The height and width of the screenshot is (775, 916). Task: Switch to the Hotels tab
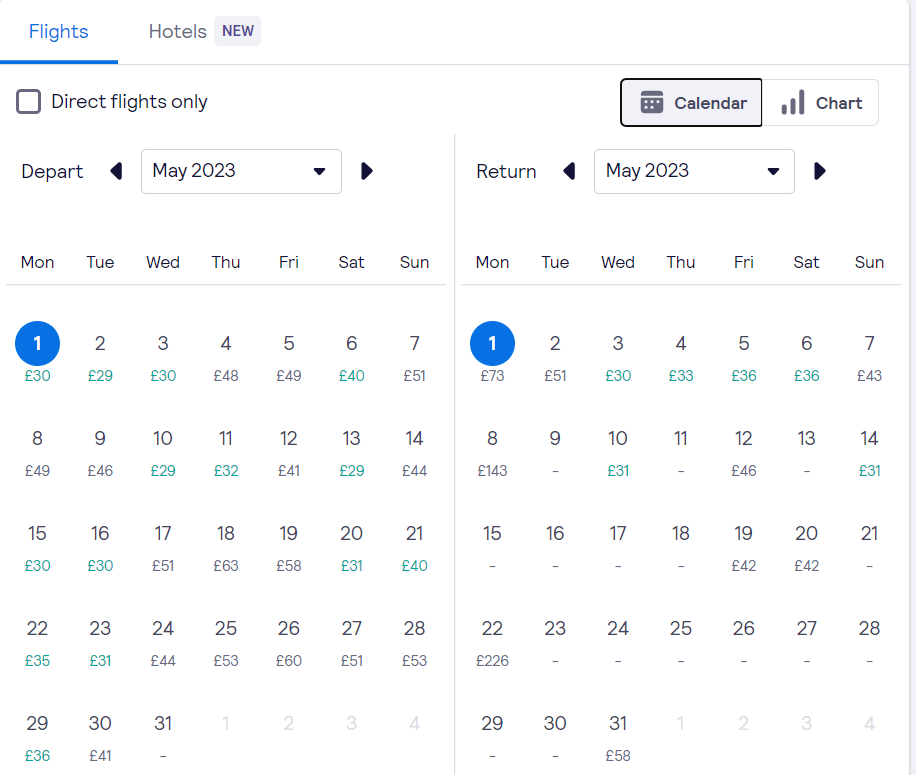[x=177, y=31]
